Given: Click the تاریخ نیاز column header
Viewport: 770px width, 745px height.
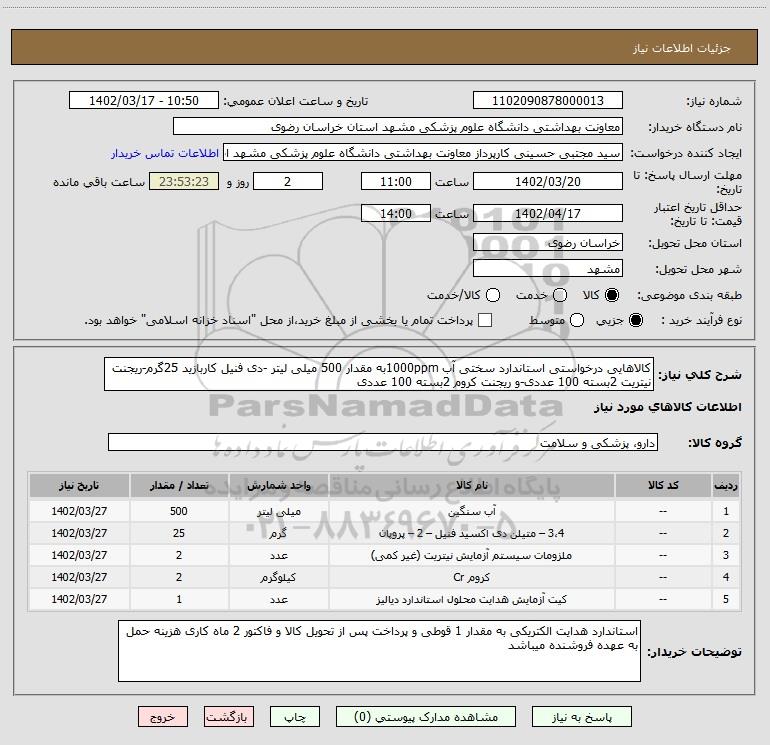Looking at the screenshot, I should point(79,485).
